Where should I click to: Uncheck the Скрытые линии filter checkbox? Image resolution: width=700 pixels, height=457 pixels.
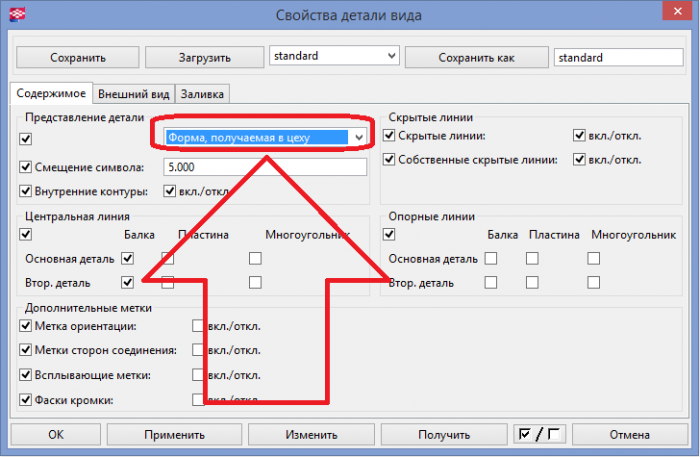click(x=389, y=135)
